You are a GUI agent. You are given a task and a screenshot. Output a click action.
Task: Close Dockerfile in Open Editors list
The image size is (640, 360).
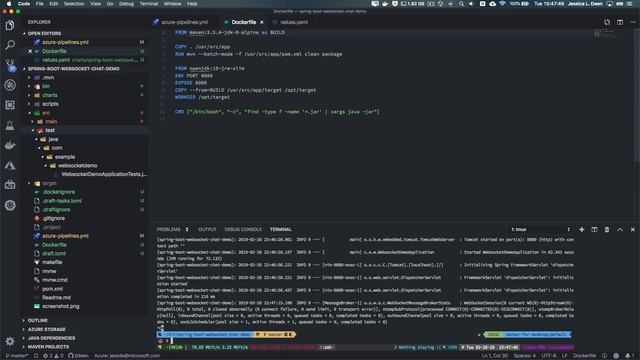pos(30,51)
